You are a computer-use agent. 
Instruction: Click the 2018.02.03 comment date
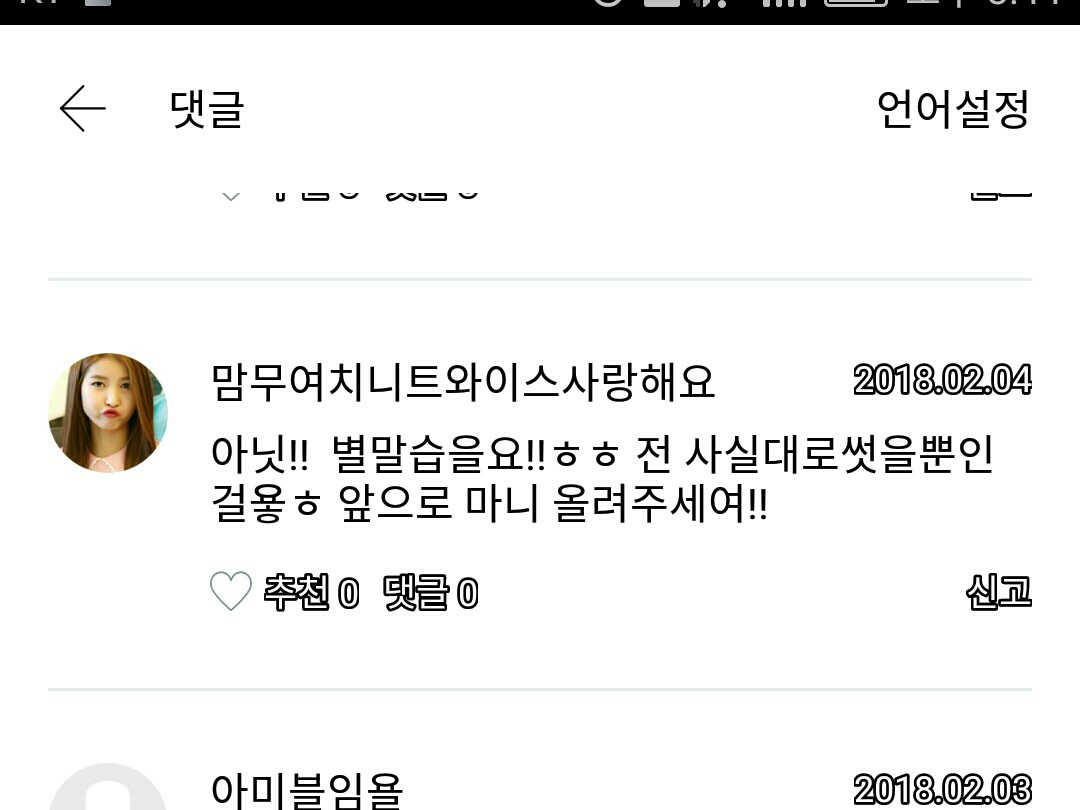click(942, 789)
